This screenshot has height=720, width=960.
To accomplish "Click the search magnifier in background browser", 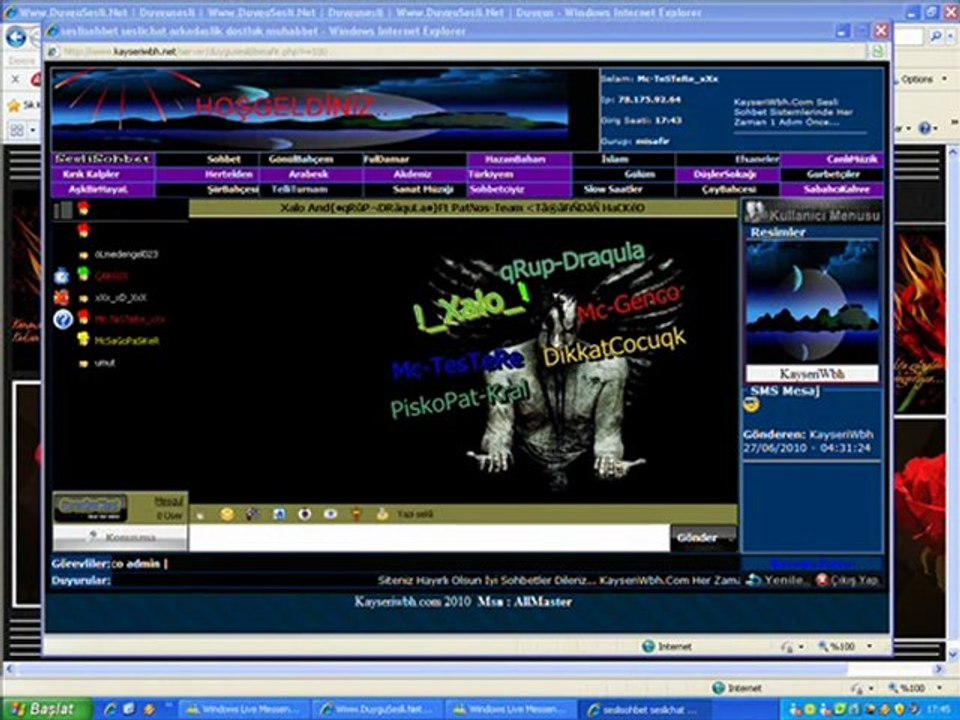I will point(936,37).
